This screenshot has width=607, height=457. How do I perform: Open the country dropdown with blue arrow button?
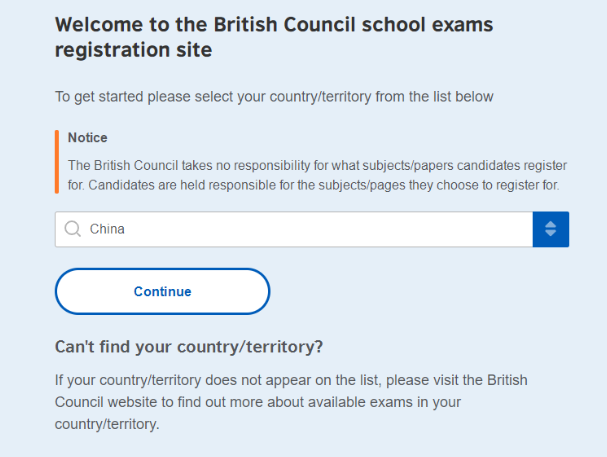[x=550, y=229]
